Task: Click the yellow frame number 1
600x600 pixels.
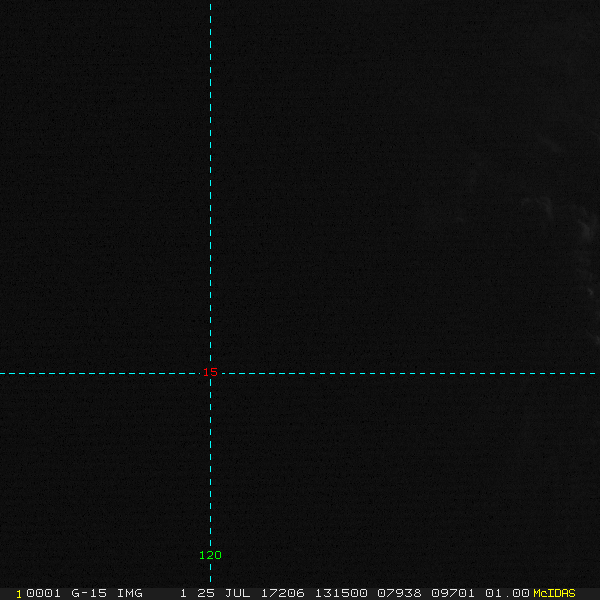Action: coord(19,594)
